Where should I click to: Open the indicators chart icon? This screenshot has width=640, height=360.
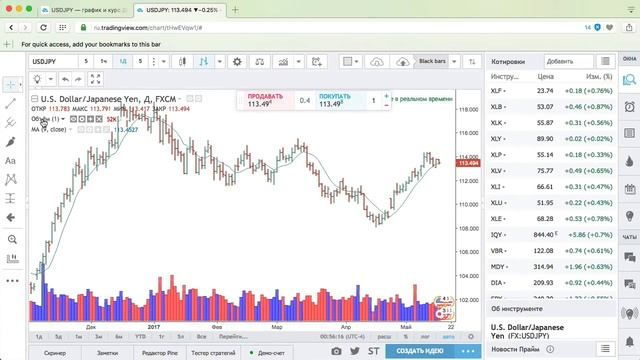click(x=283, y=62)
